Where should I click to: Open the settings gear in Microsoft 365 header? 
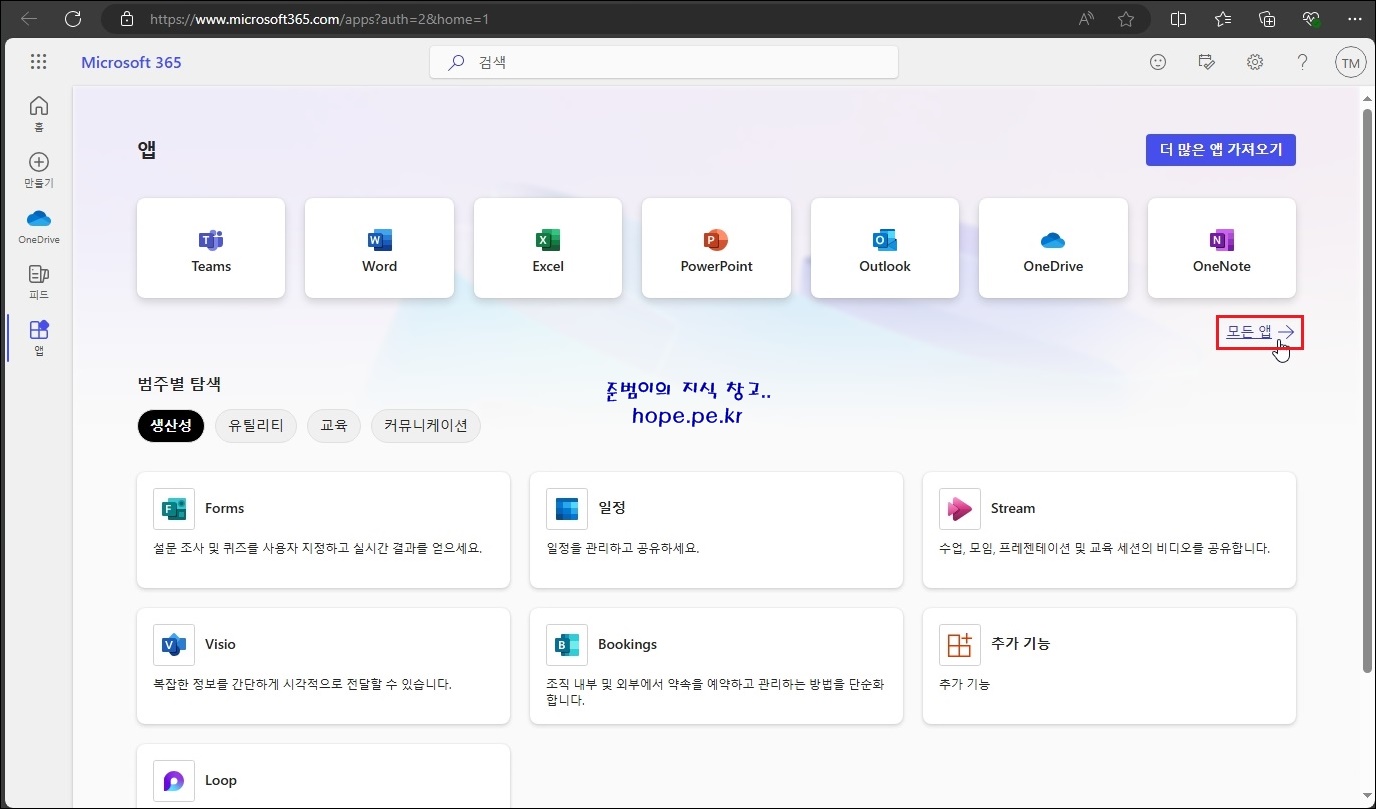click(1255, 62)
